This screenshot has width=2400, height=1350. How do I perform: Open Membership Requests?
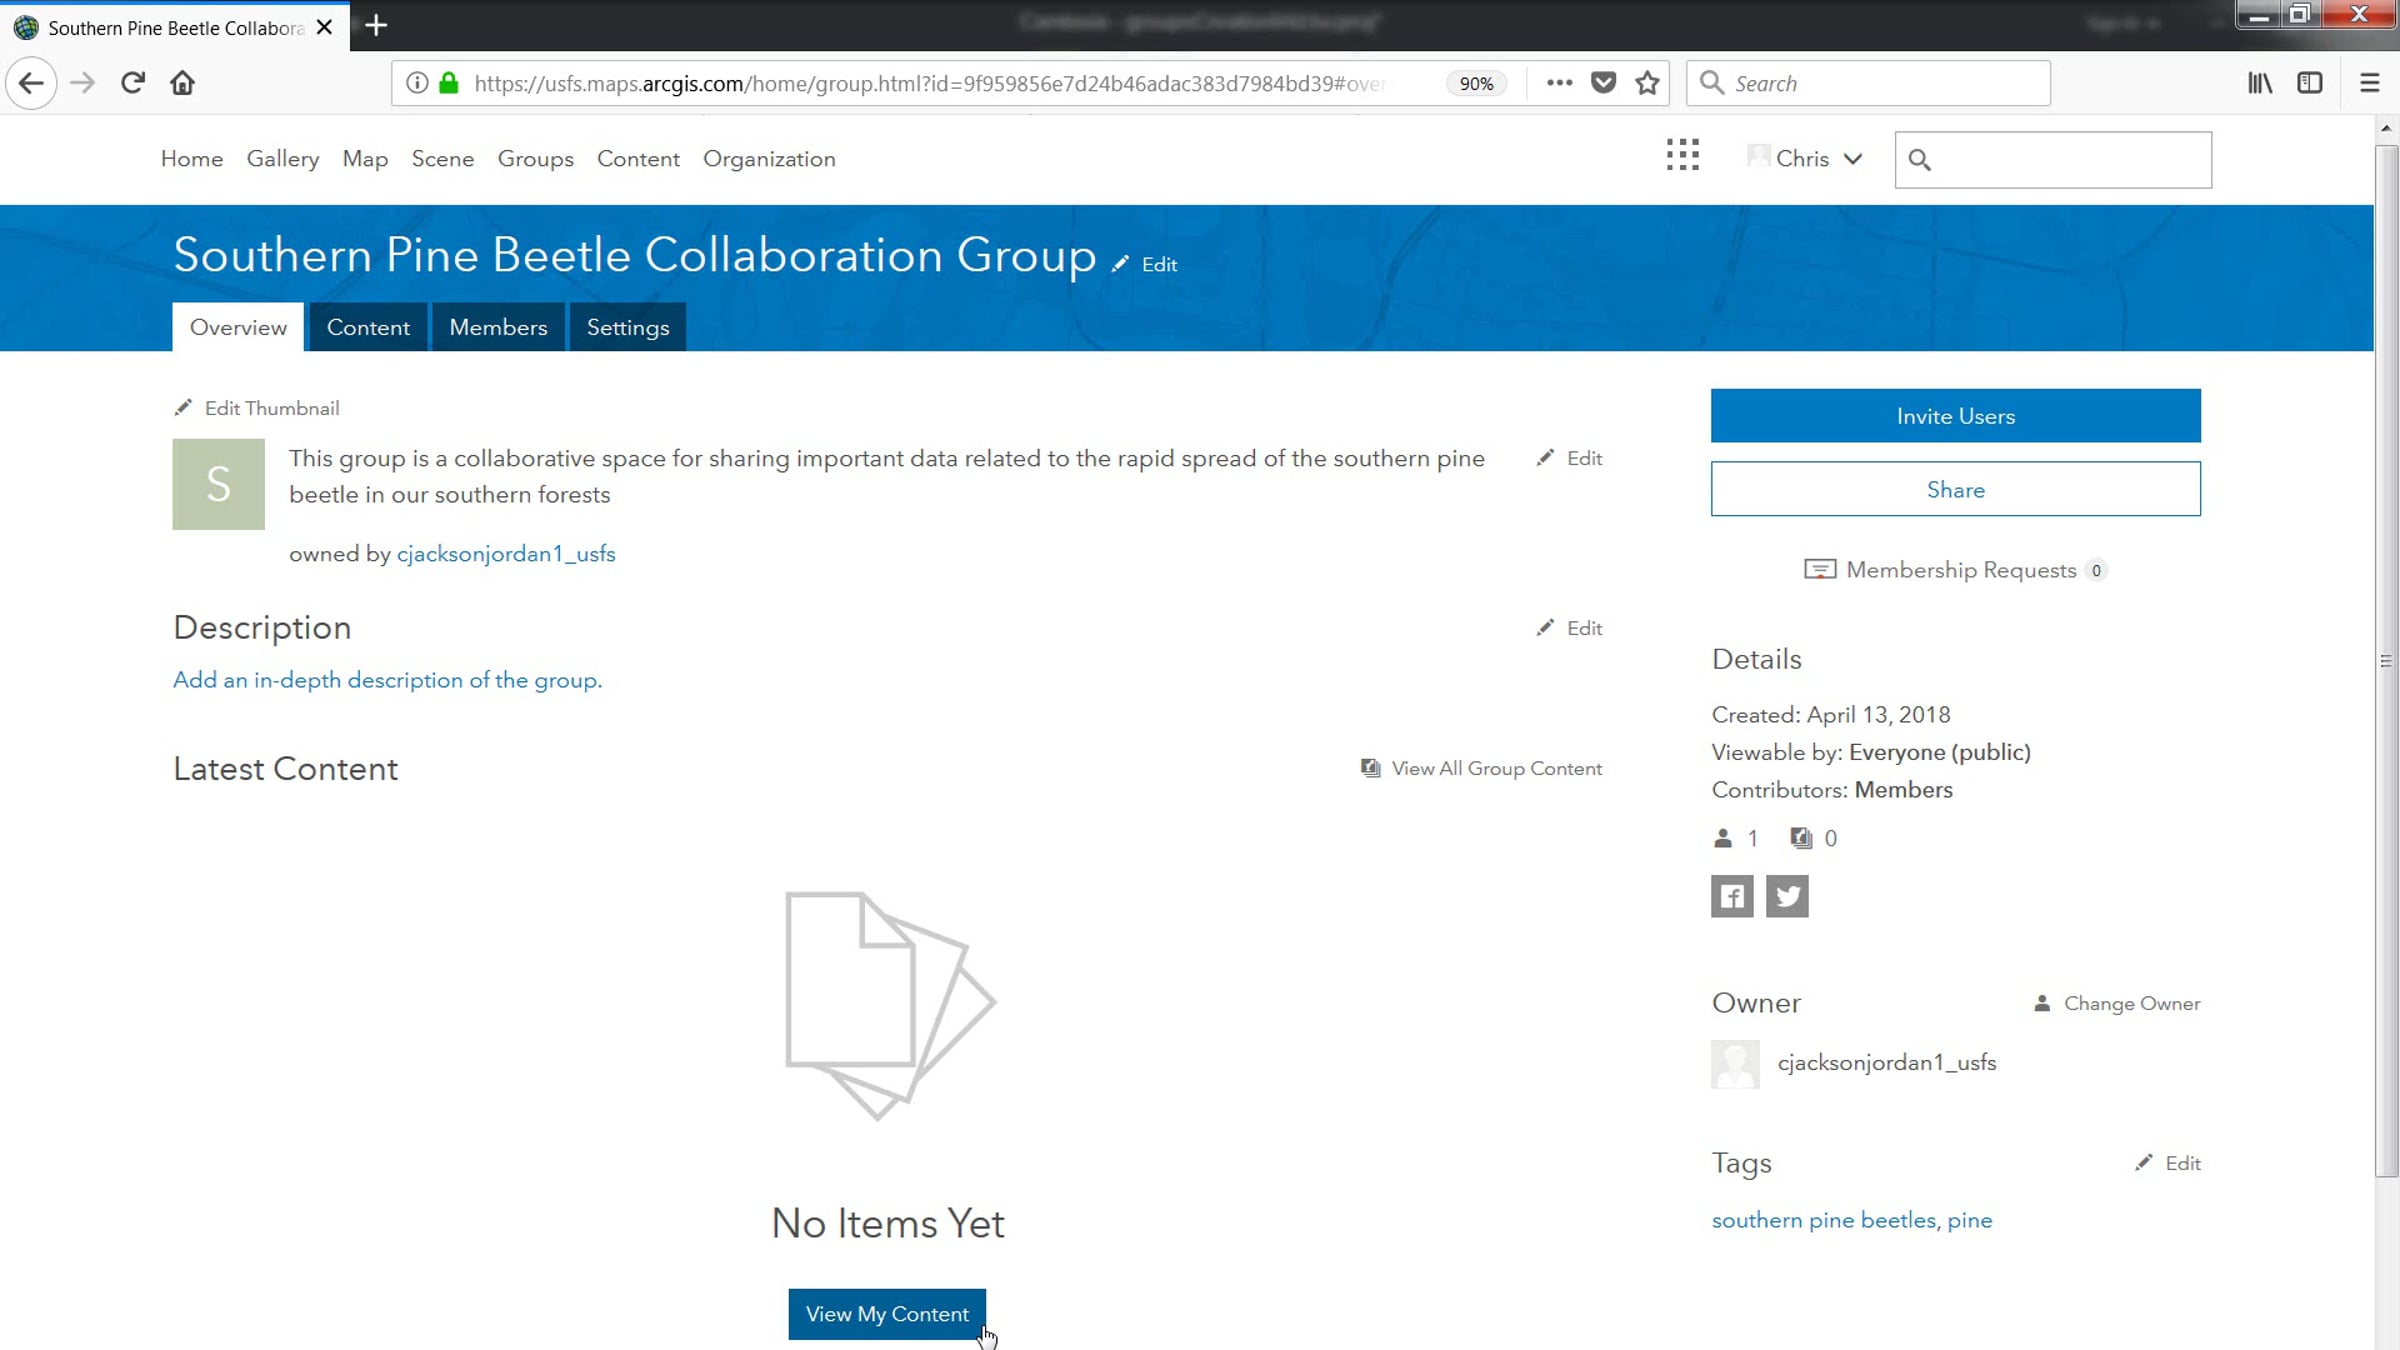1955,570
